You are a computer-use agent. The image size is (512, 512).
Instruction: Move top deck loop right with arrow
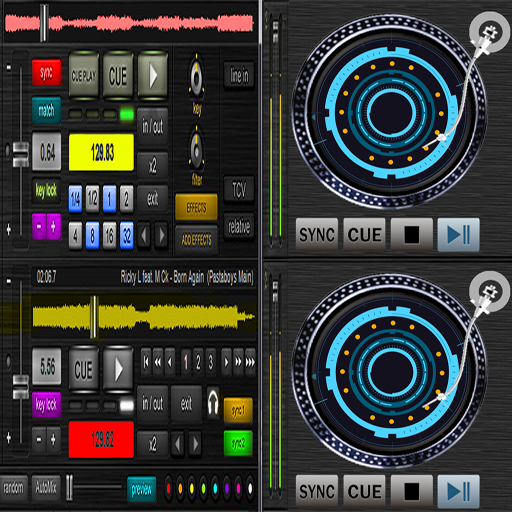[x=161, y=236]
